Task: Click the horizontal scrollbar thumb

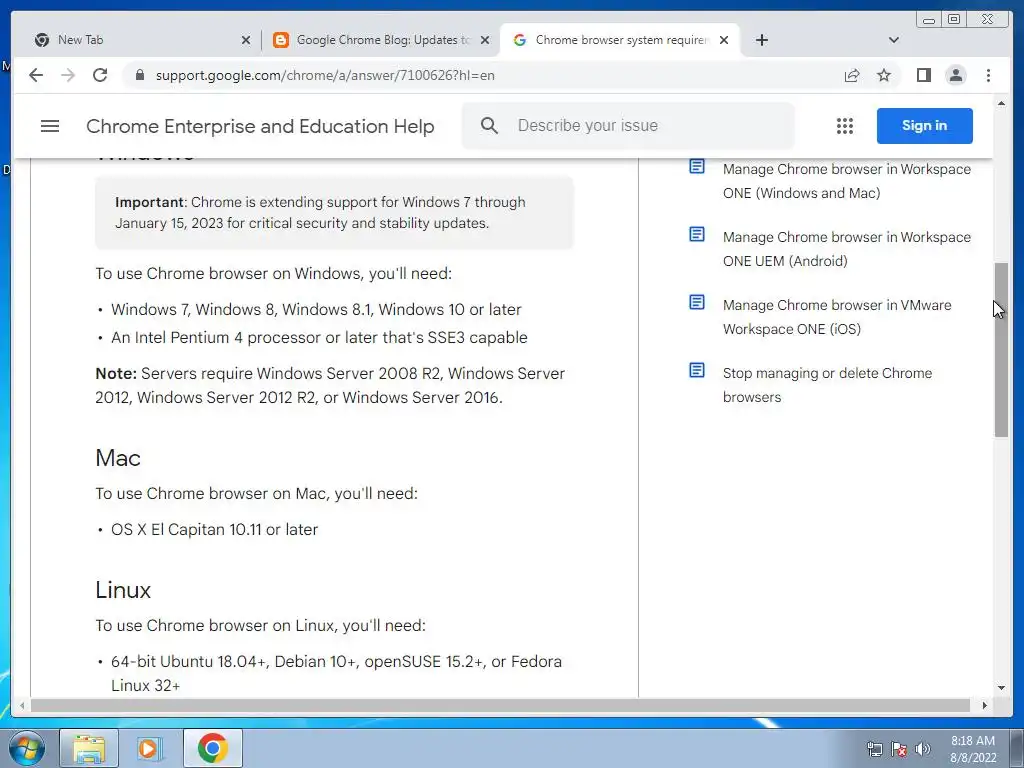Action: tap(500, 705)
